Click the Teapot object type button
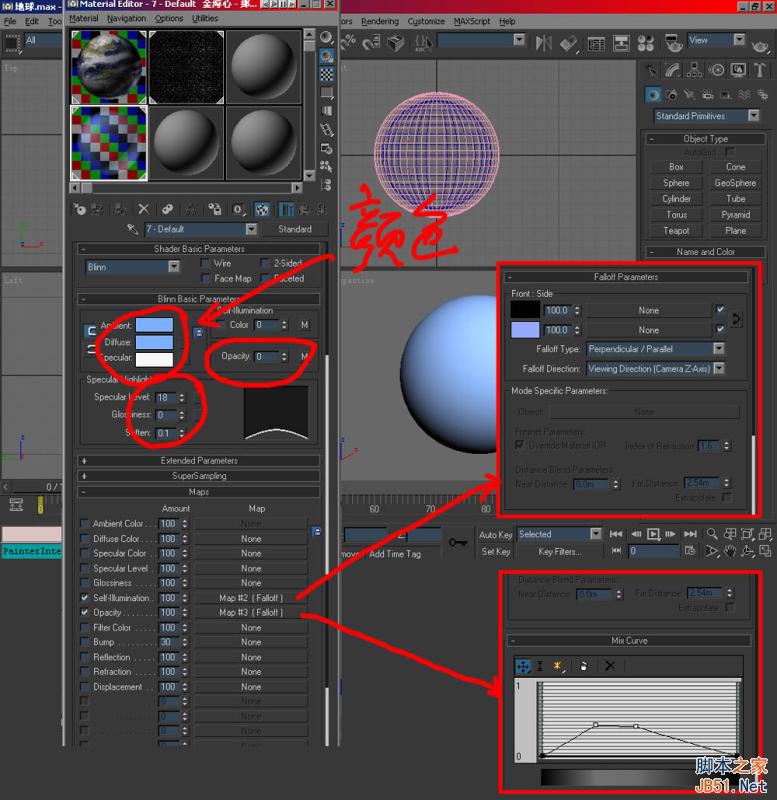Viewport: 777px width, 800px height. (x=676, y=231)
